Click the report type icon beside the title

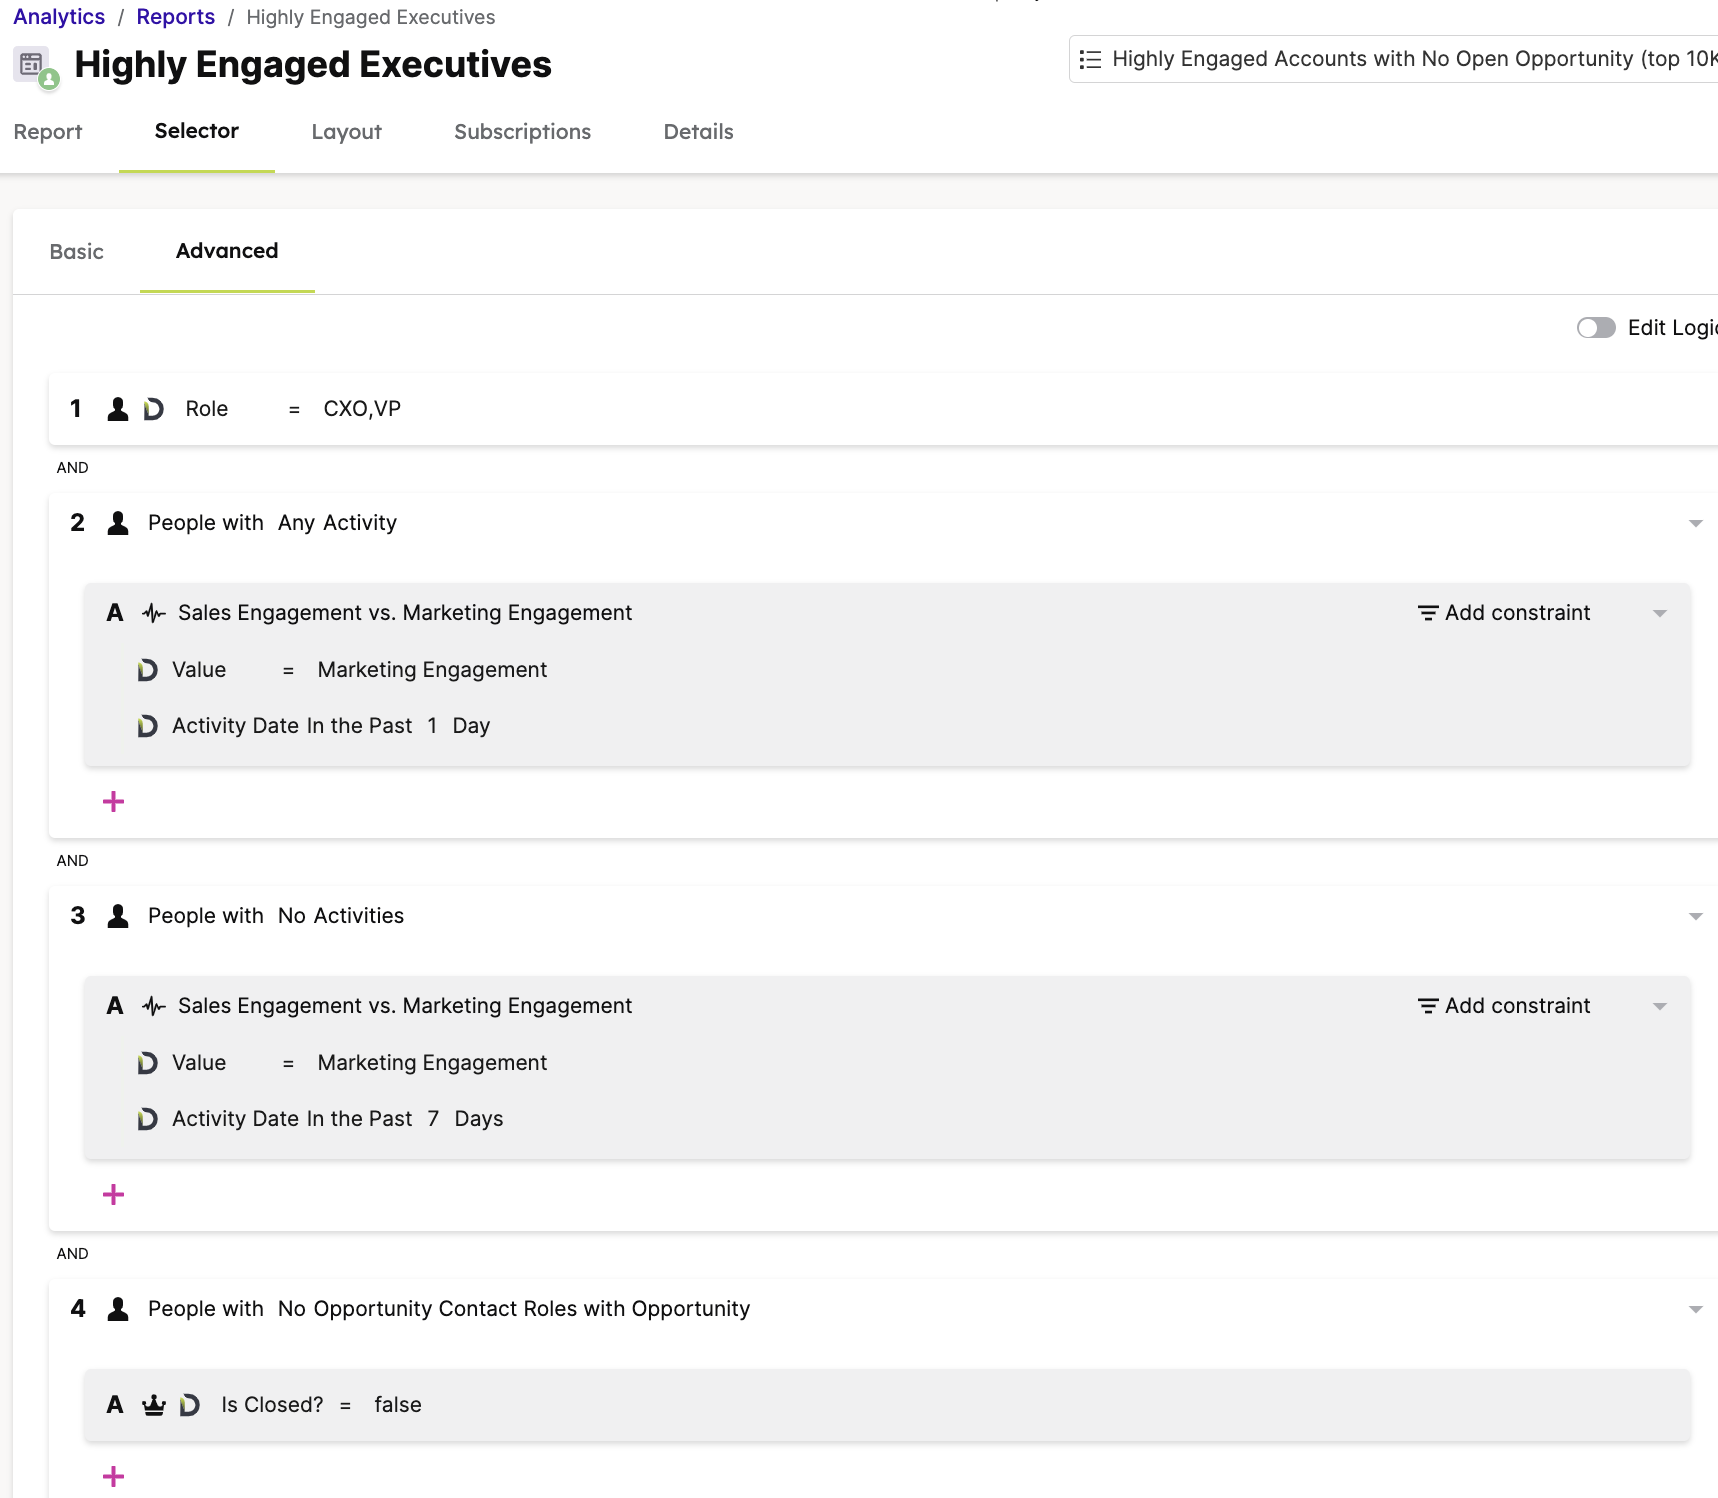pyautogui.click(x=36, y=67)
